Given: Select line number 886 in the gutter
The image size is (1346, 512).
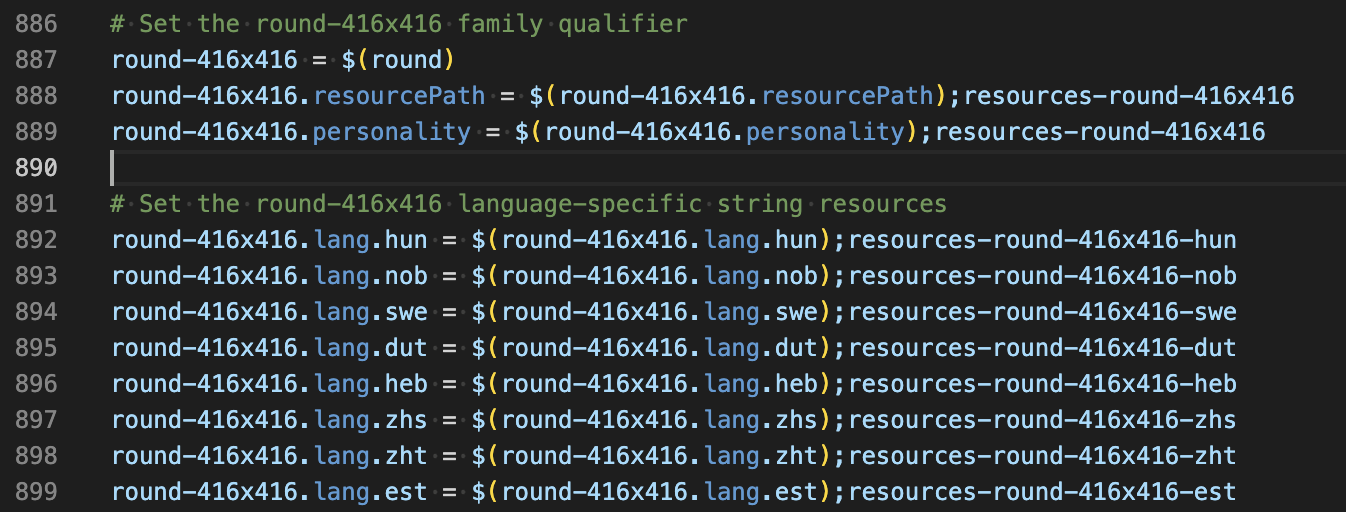Looking at the screenshot, I should pyautogui.click(x=37, y=24).
